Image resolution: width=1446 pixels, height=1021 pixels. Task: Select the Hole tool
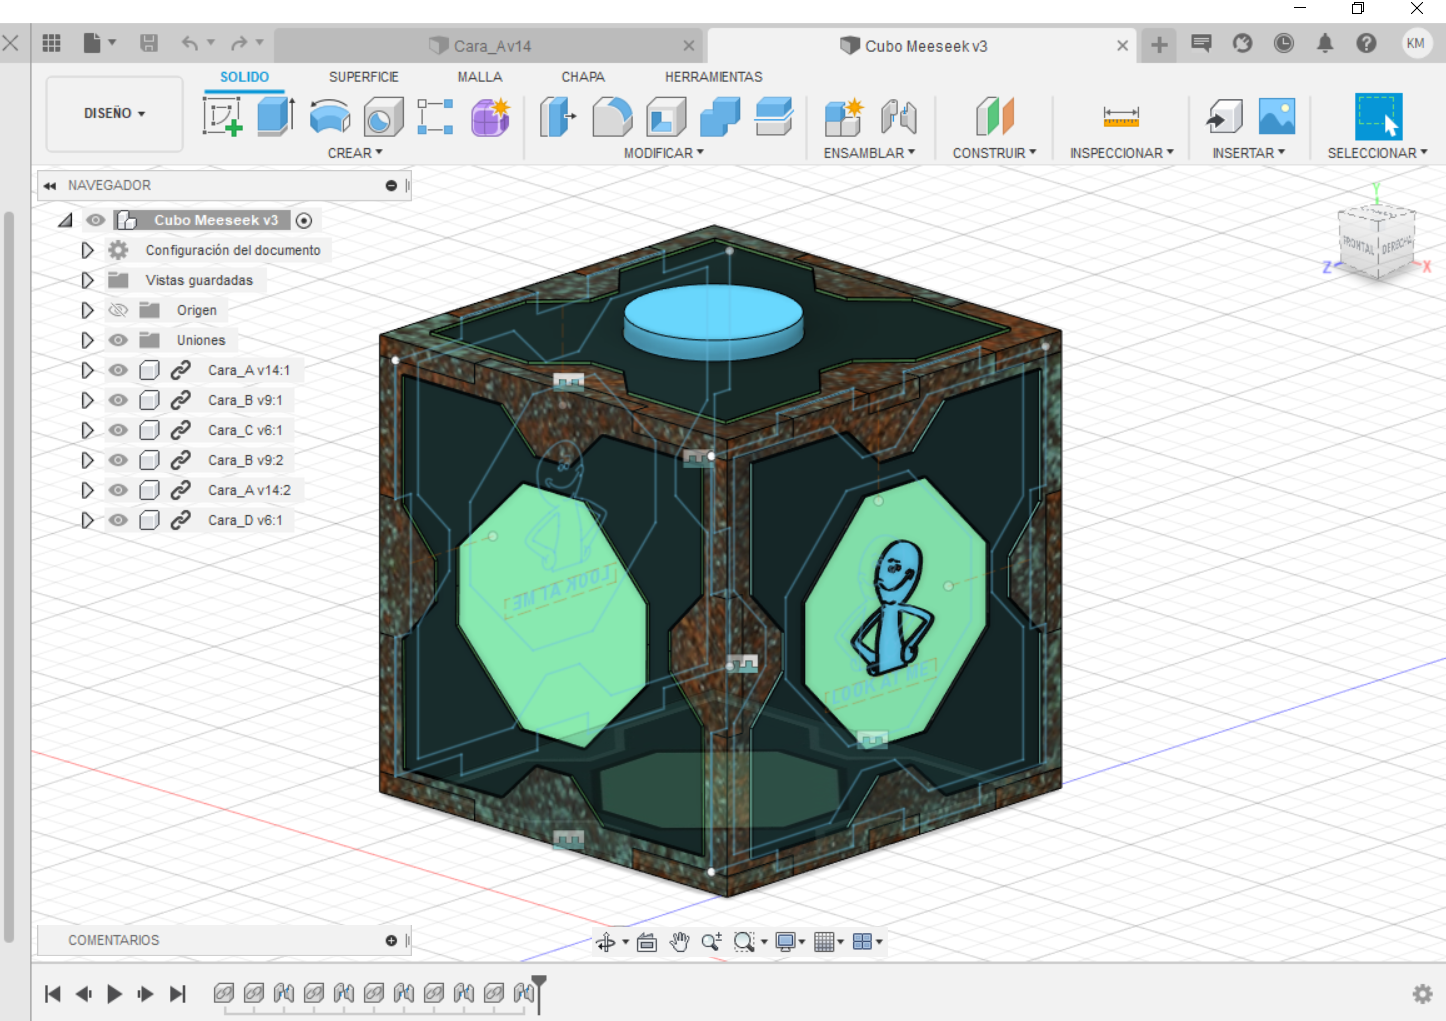pyautogui.click(x=383, y=117)
